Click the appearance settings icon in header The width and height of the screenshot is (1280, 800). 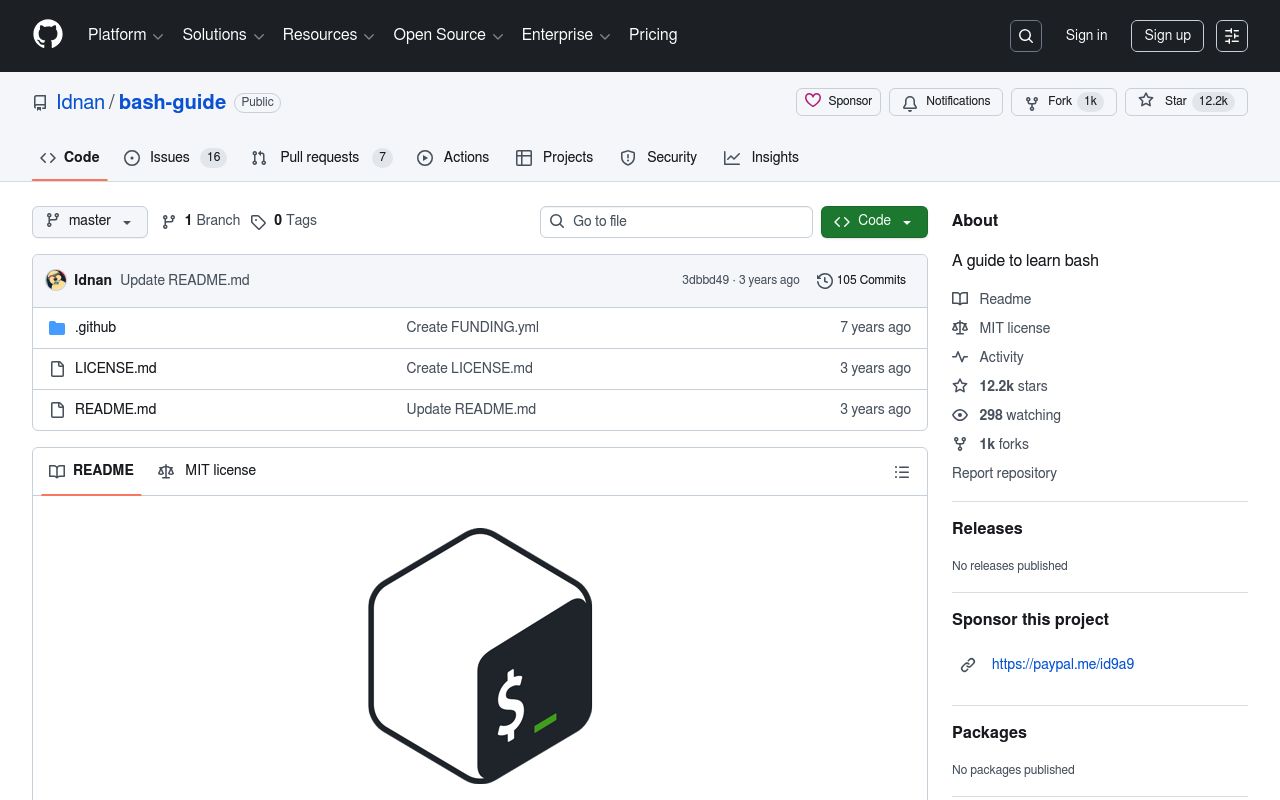(1232, 36)
